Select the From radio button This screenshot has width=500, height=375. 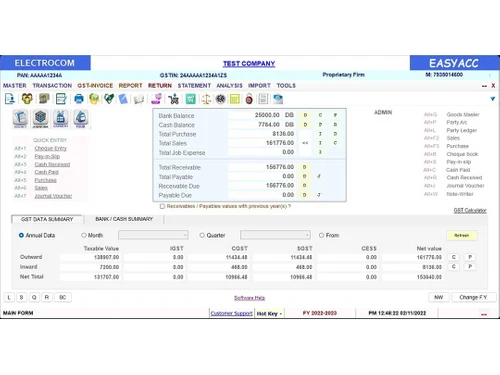coord(321,235)
